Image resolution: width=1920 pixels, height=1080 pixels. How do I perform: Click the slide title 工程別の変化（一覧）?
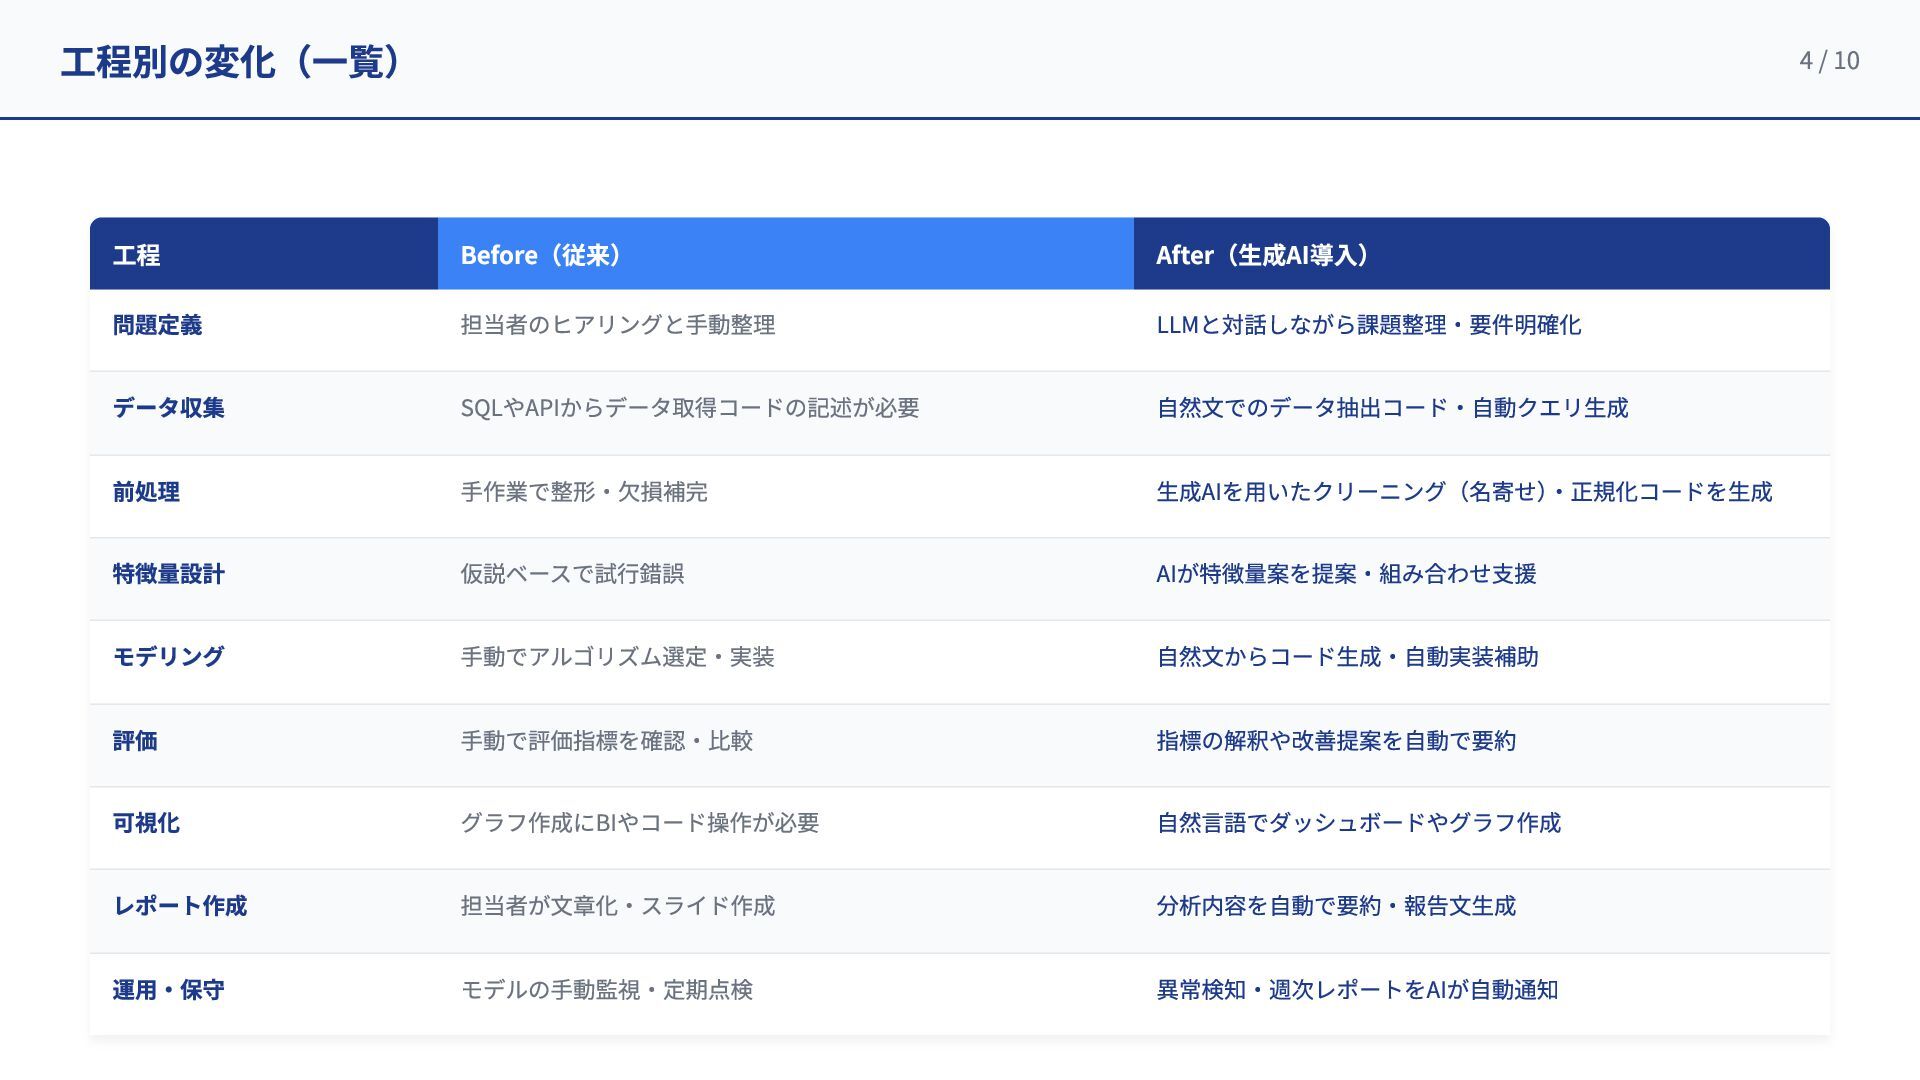(x=232, y=62)
